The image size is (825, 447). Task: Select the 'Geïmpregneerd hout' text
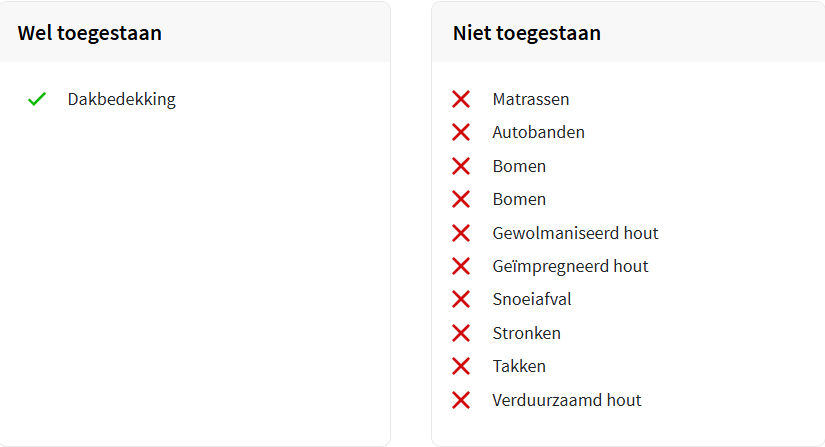(570, 266)
